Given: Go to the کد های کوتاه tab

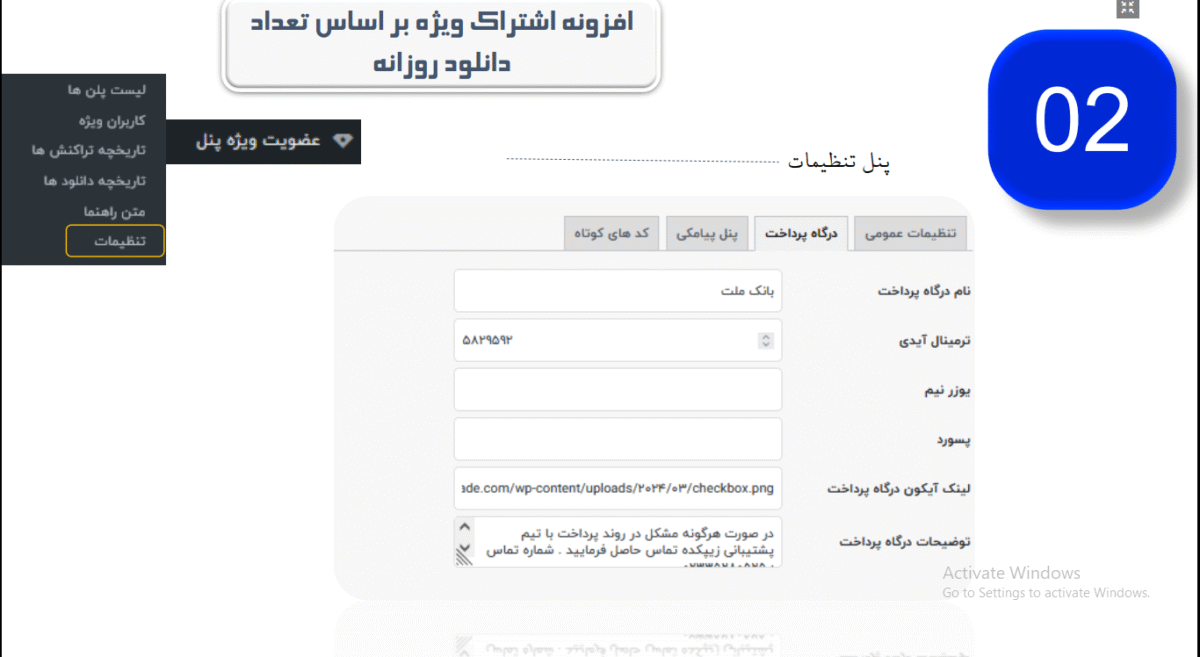Looking at the screenshot, I should tap(611, 233).
